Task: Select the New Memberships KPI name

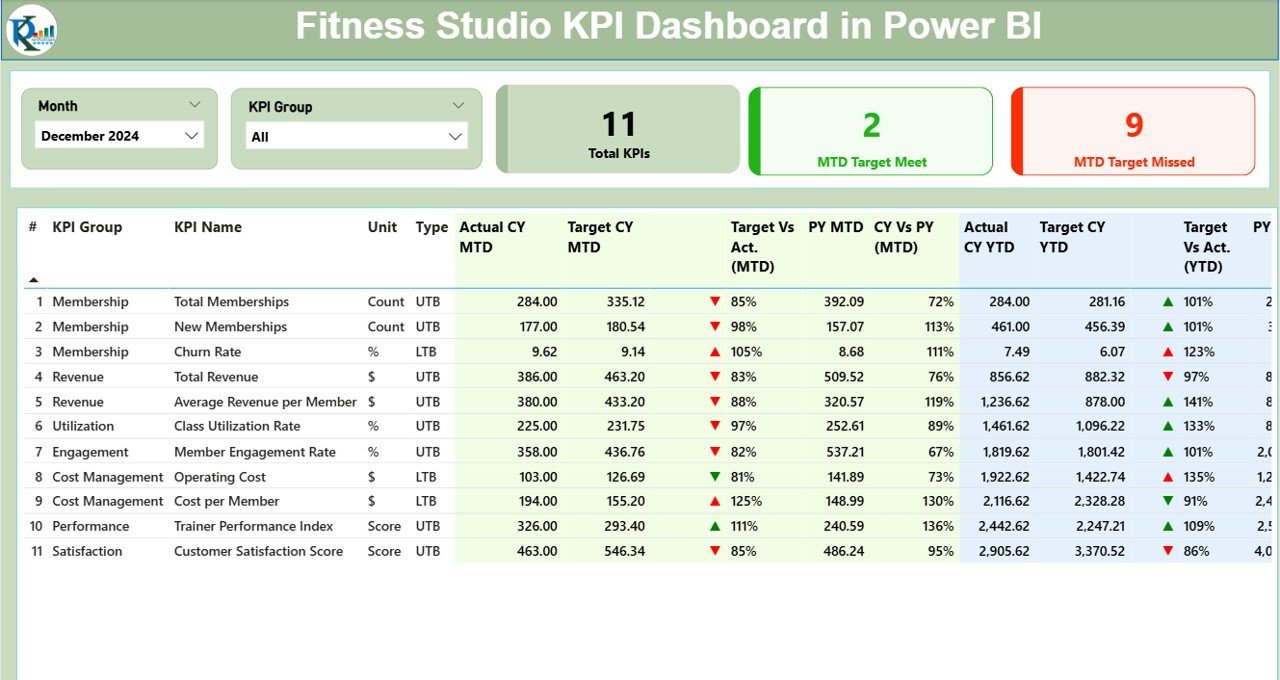Action: click(x=230, y=326)
